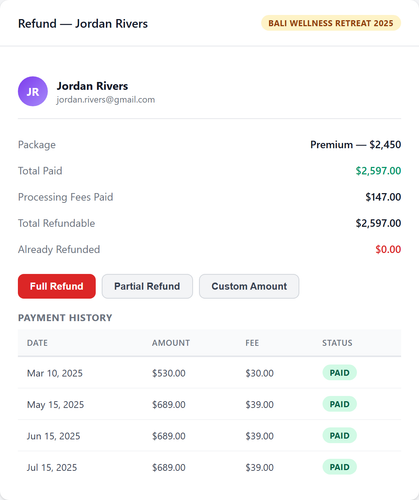Choose the Custom Amount button
The height and width of the screenshot is (500, 419).
tap(249, 286)
